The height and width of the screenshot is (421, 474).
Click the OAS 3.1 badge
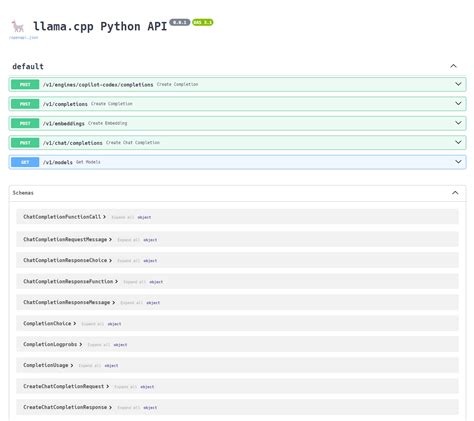pyautogui.click(x=203, y=22)
